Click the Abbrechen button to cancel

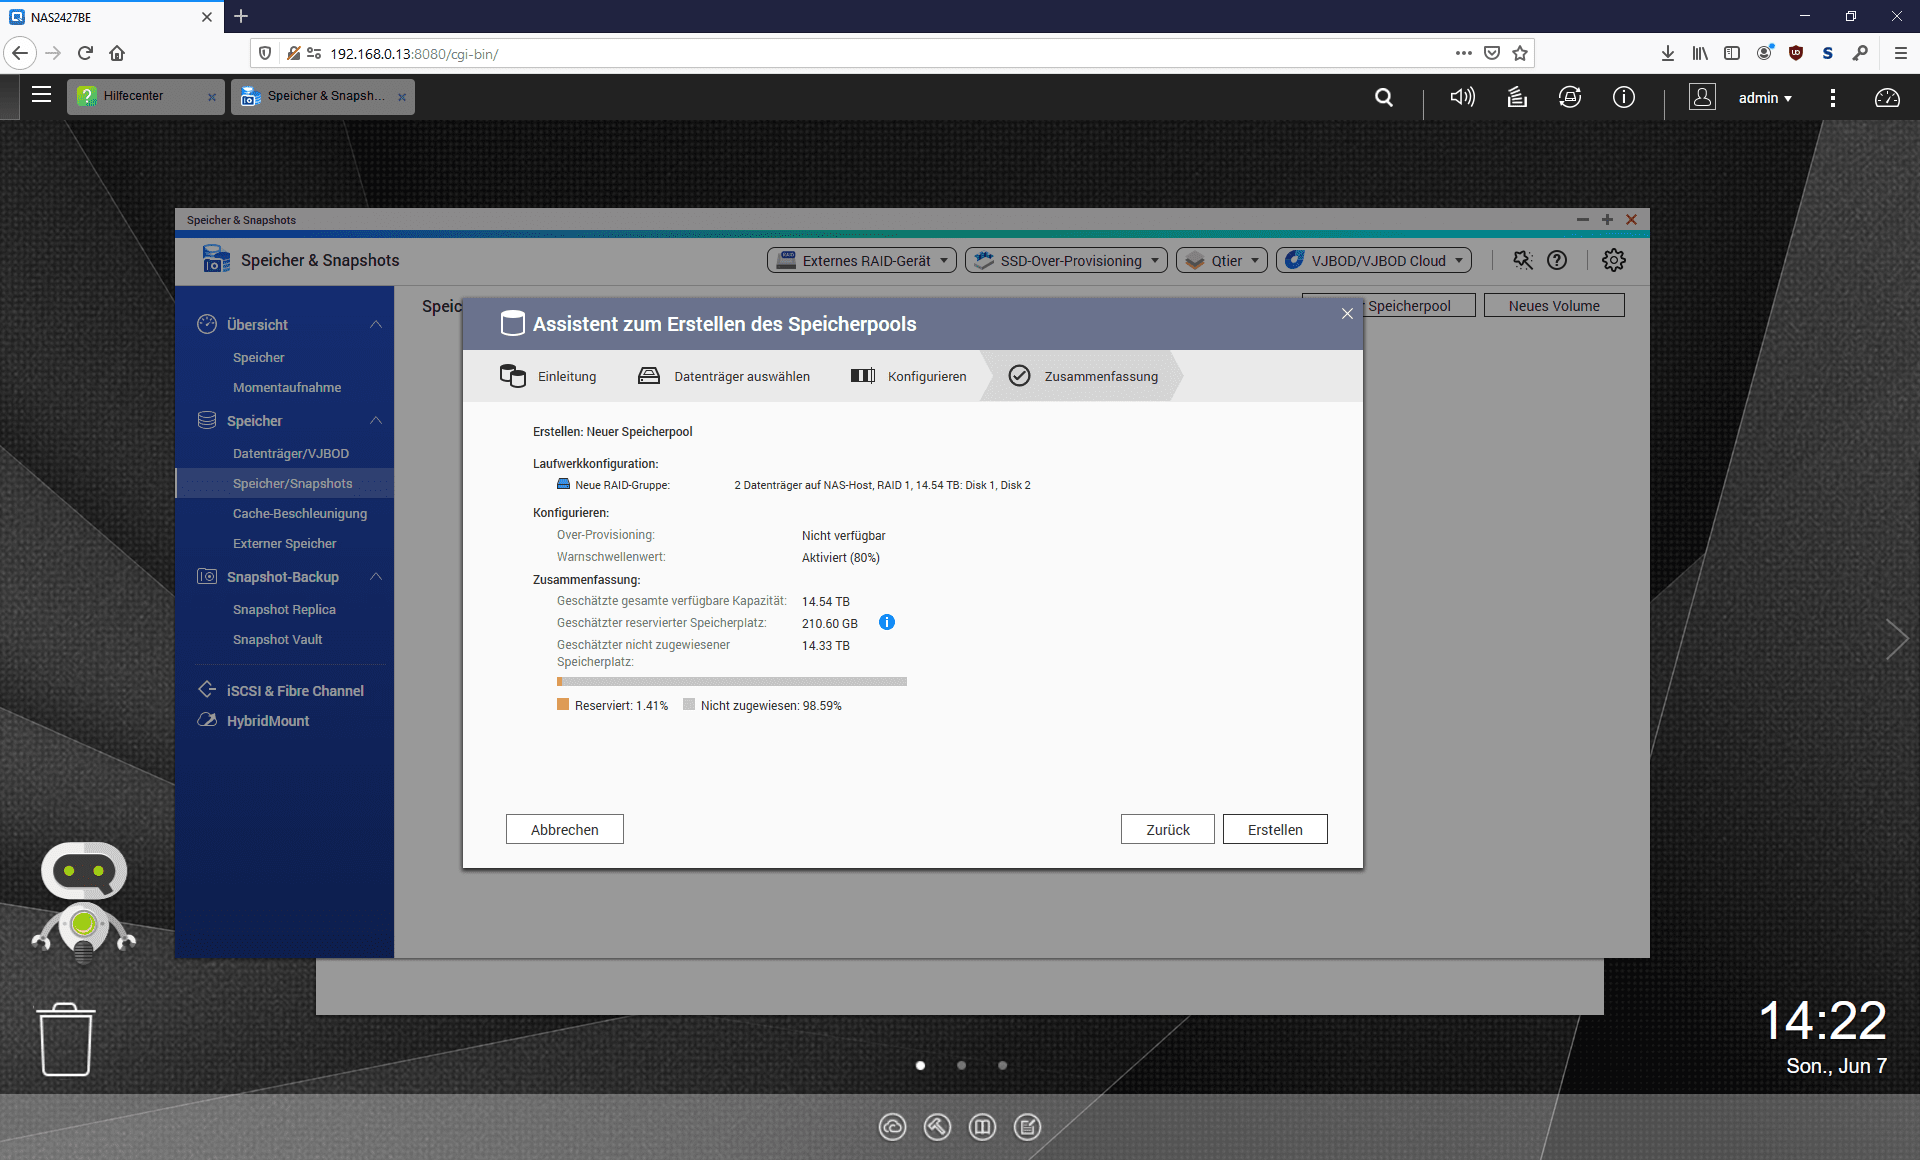coord(566,830)
